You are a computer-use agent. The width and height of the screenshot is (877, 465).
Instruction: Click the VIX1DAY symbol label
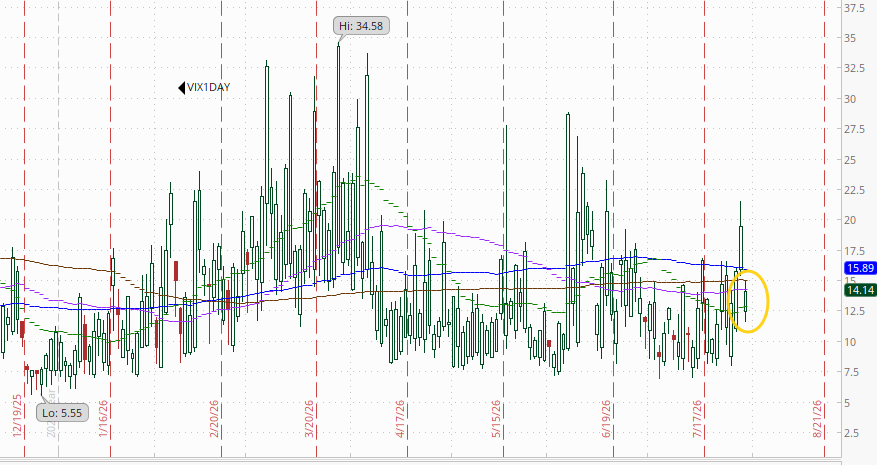(209, 87)
